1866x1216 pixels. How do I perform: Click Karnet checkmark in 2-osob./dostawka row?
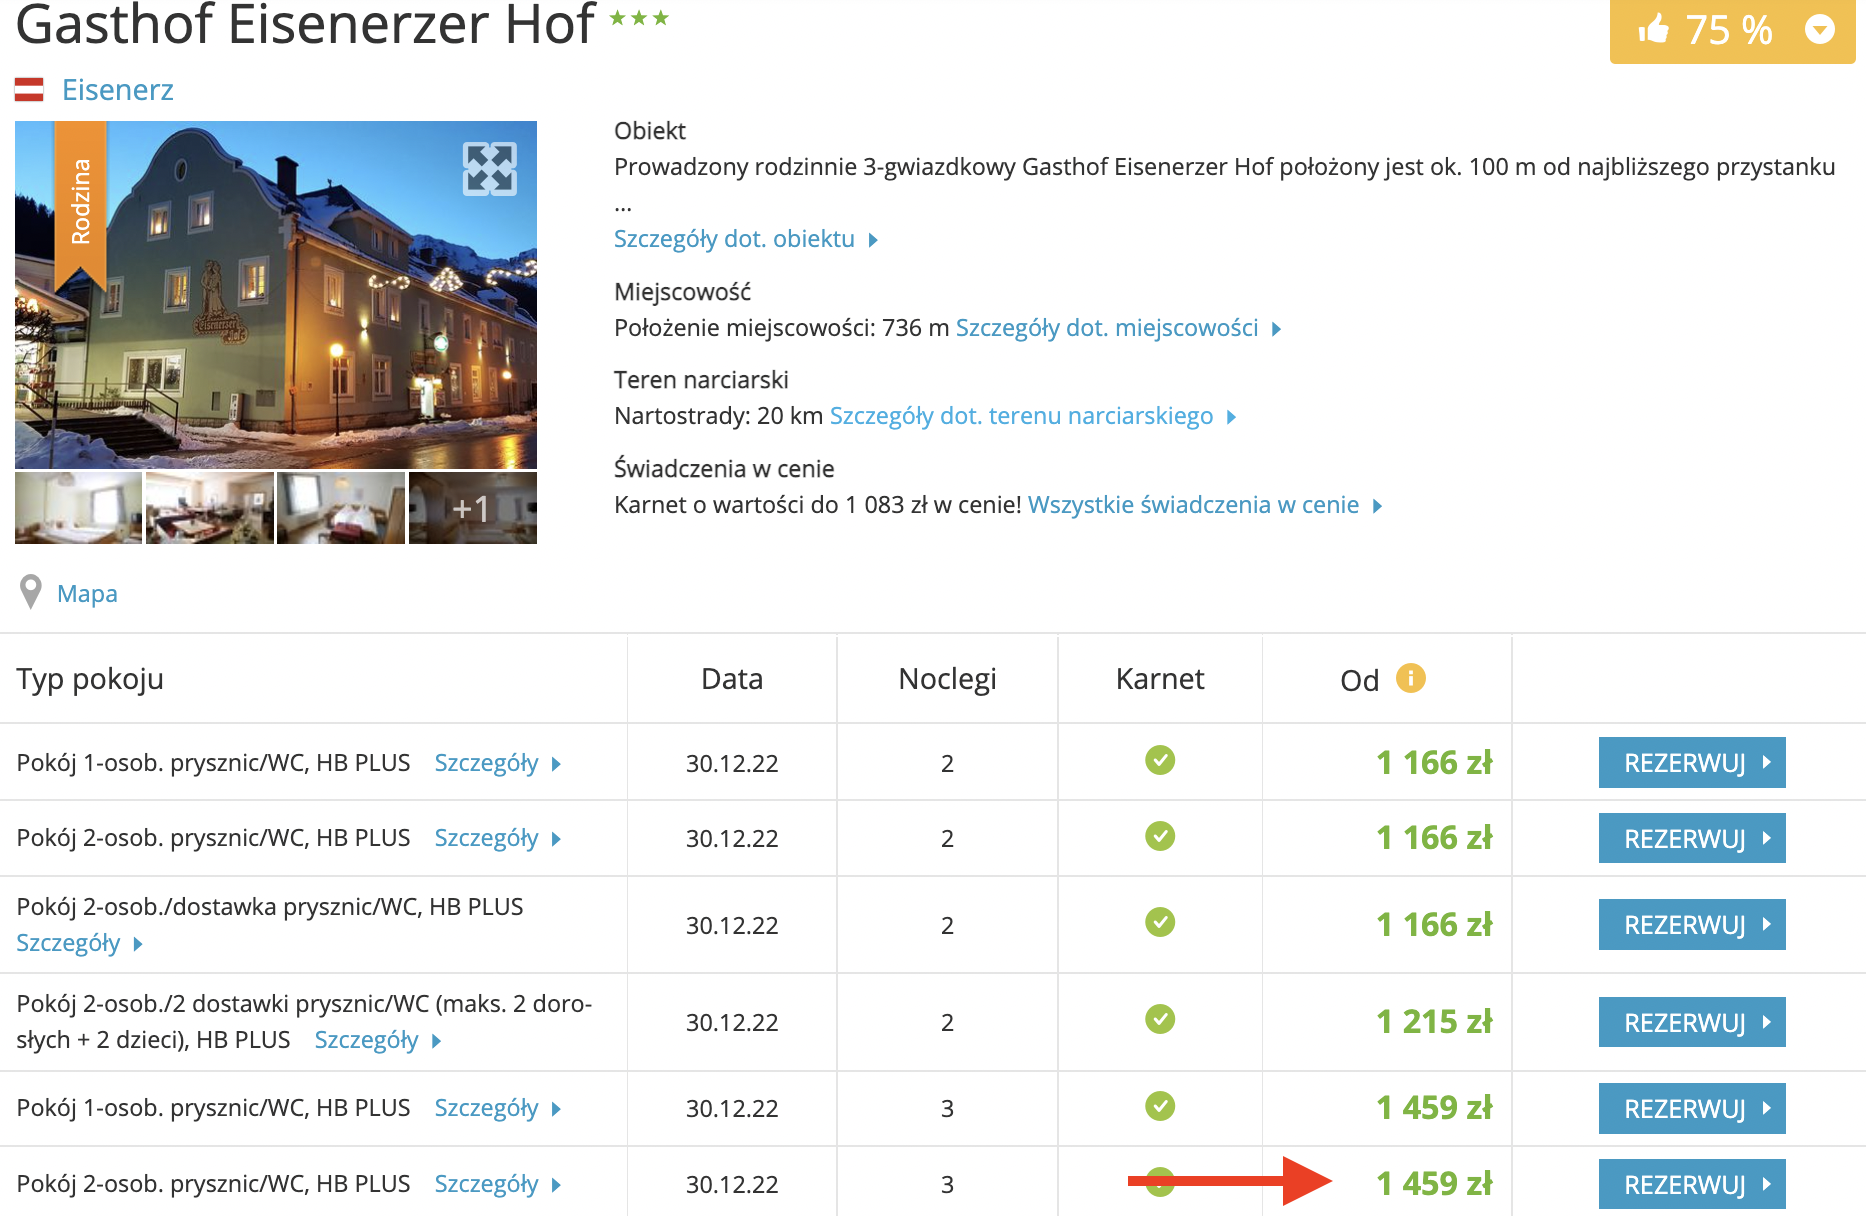tap(1160, 922)
